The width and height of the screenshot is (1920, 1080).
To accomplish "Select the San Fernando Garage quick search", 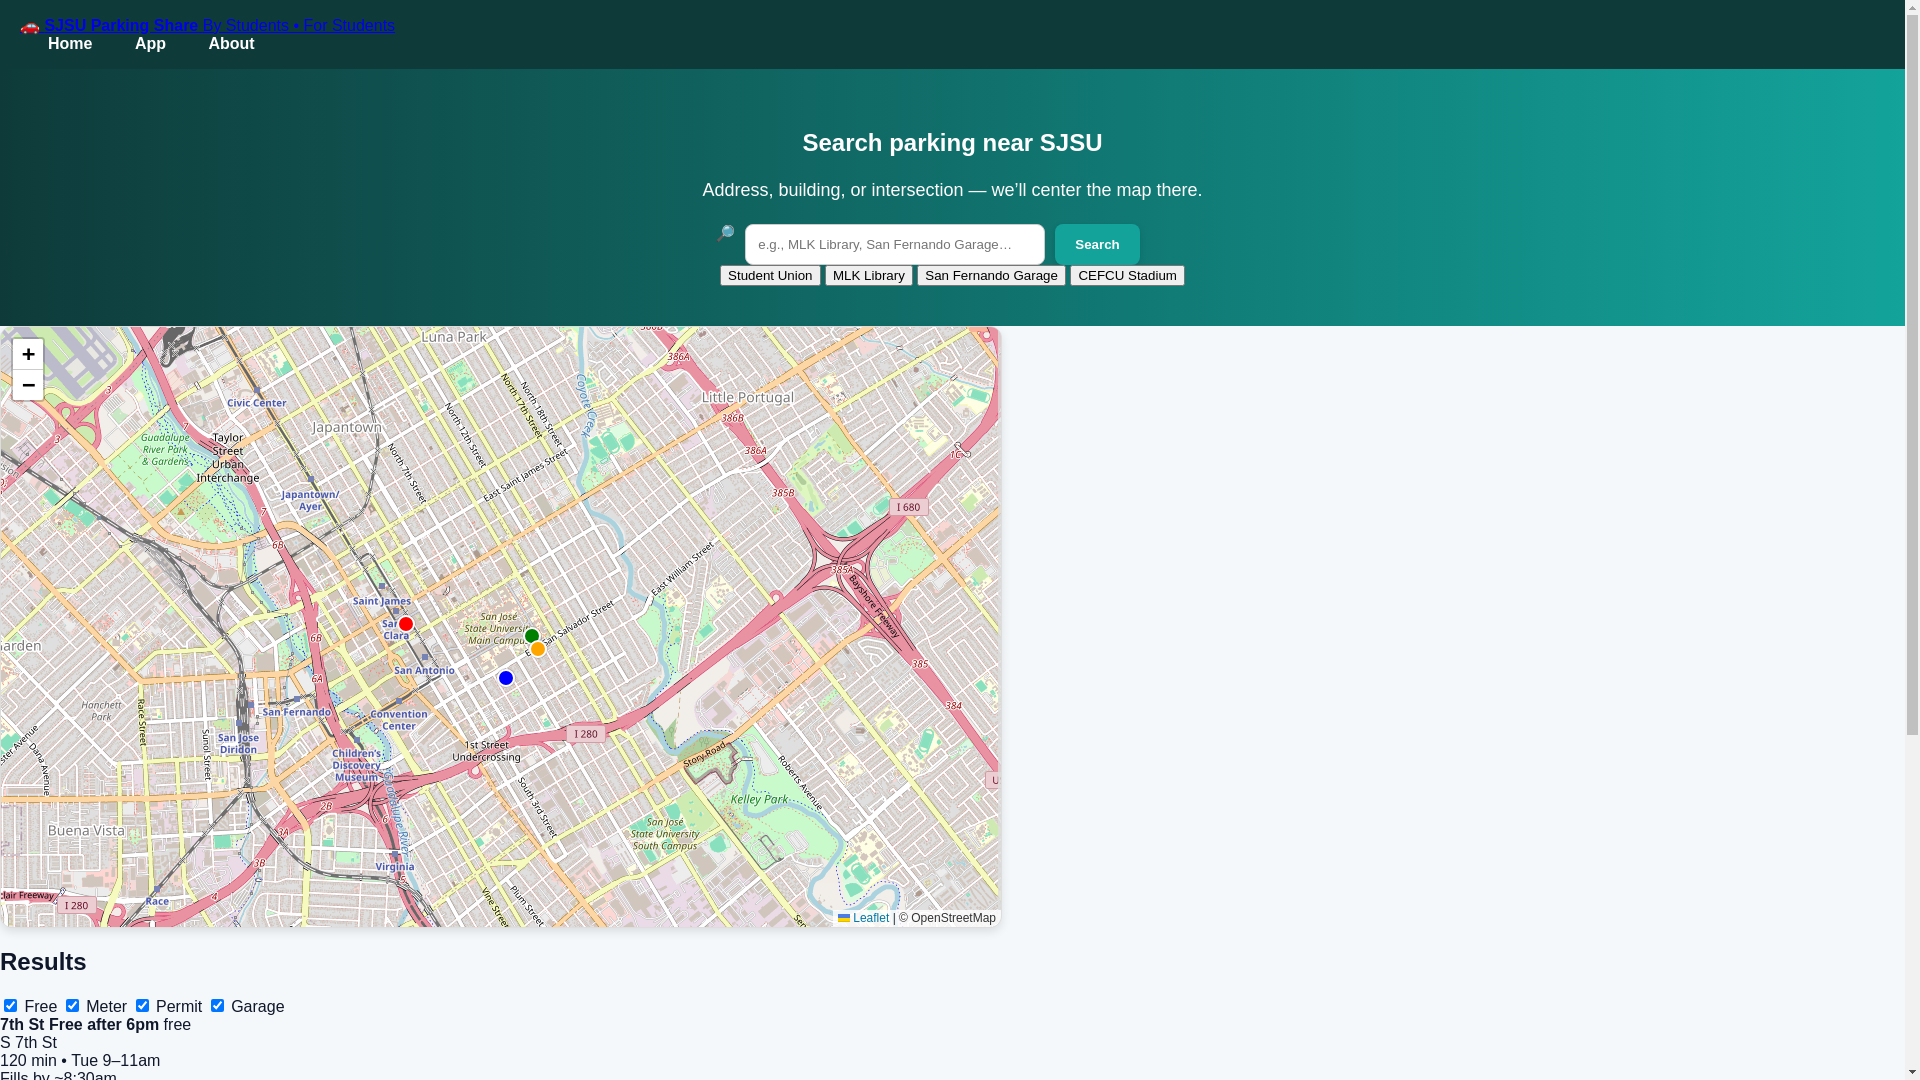I will coord(991,275).
